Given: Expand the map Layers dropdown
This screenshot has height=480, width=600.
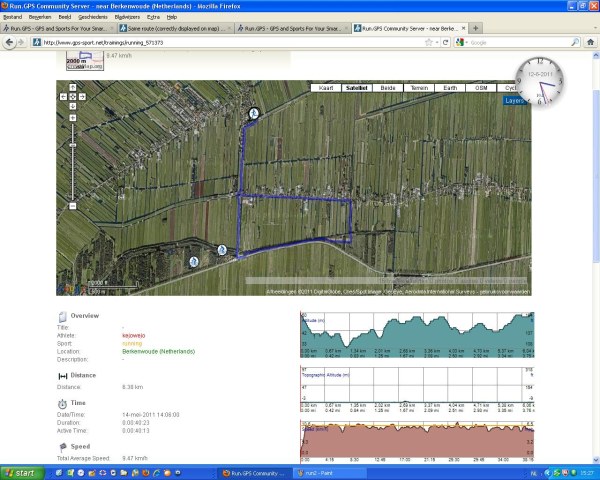Looking at the screenshot, I should click(514, 101).
